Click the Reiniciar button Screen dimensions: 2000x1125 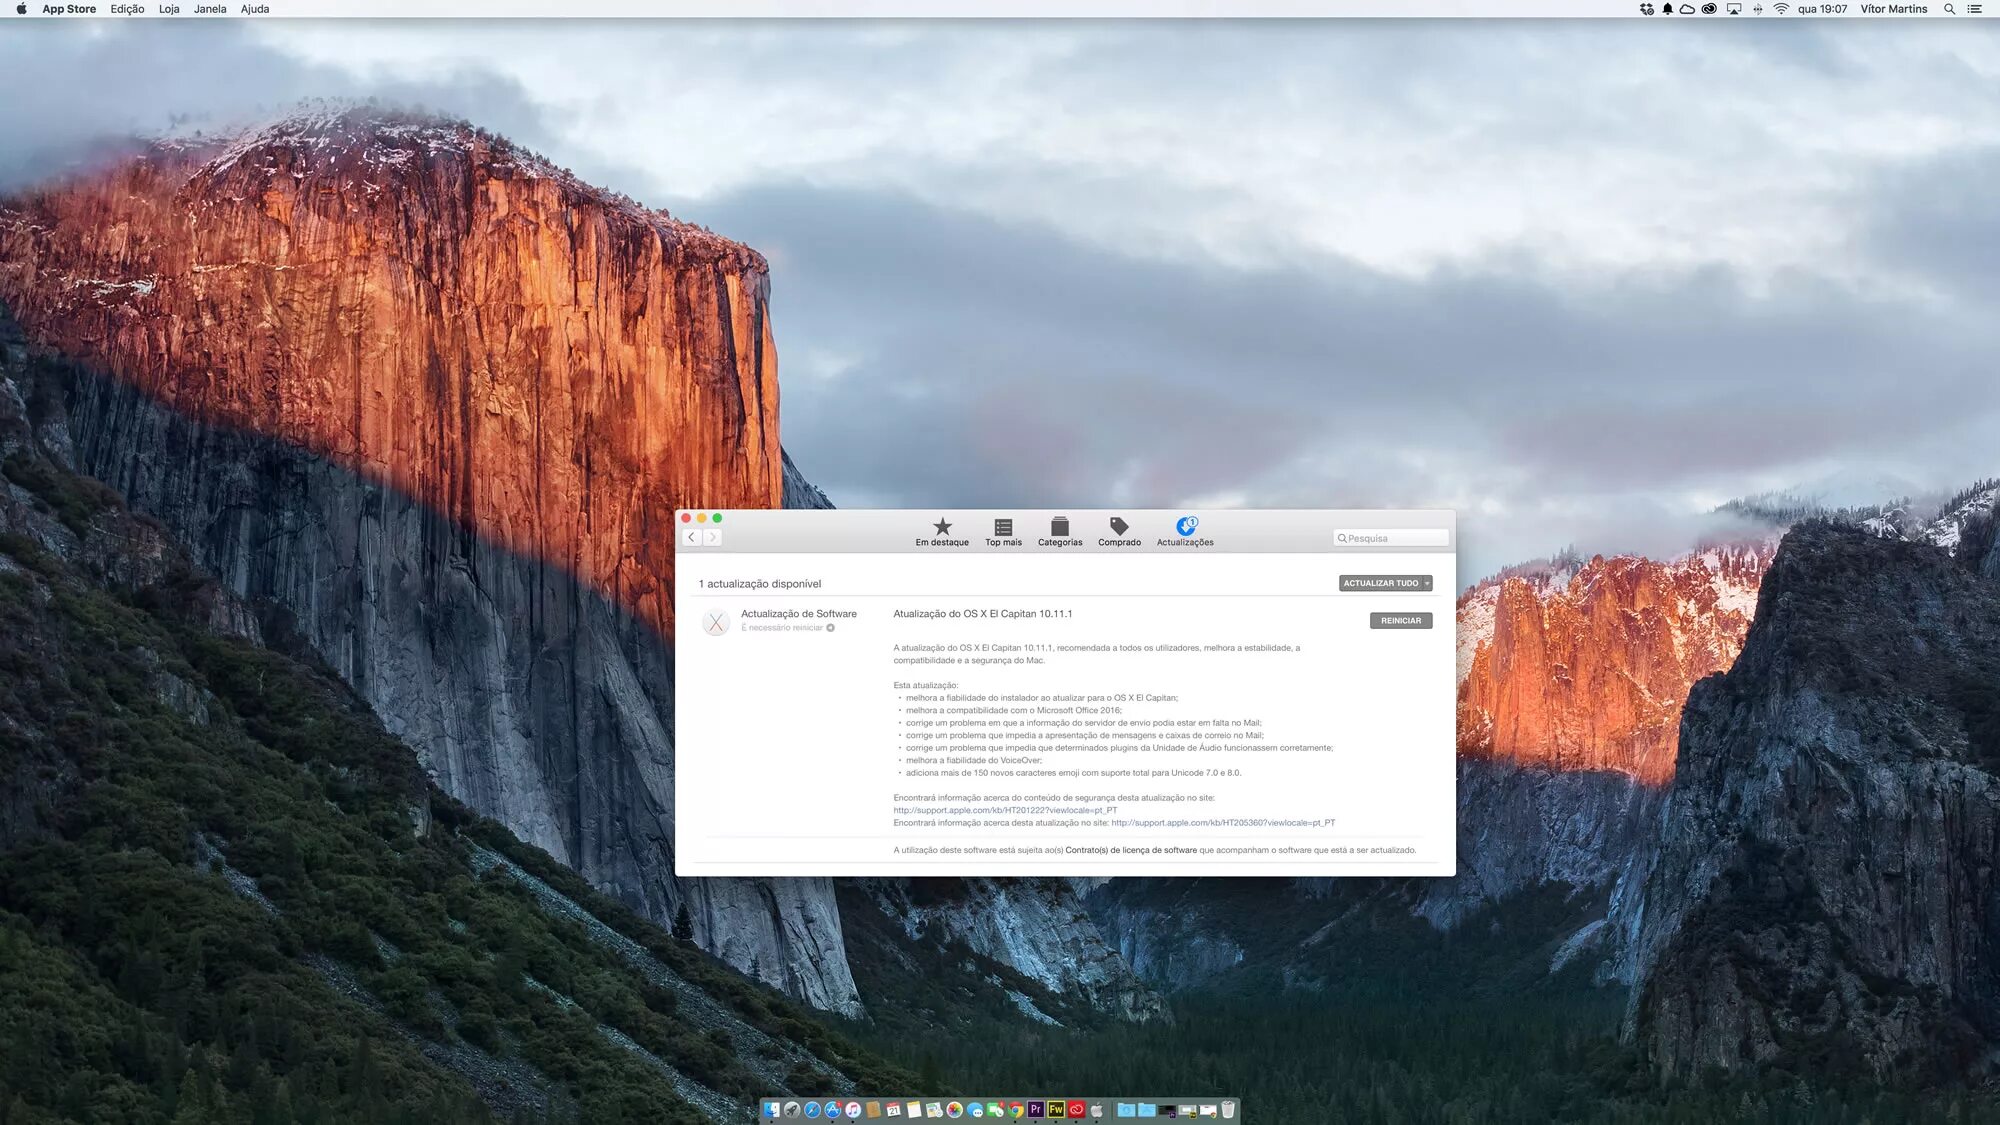click(1400, 621)
